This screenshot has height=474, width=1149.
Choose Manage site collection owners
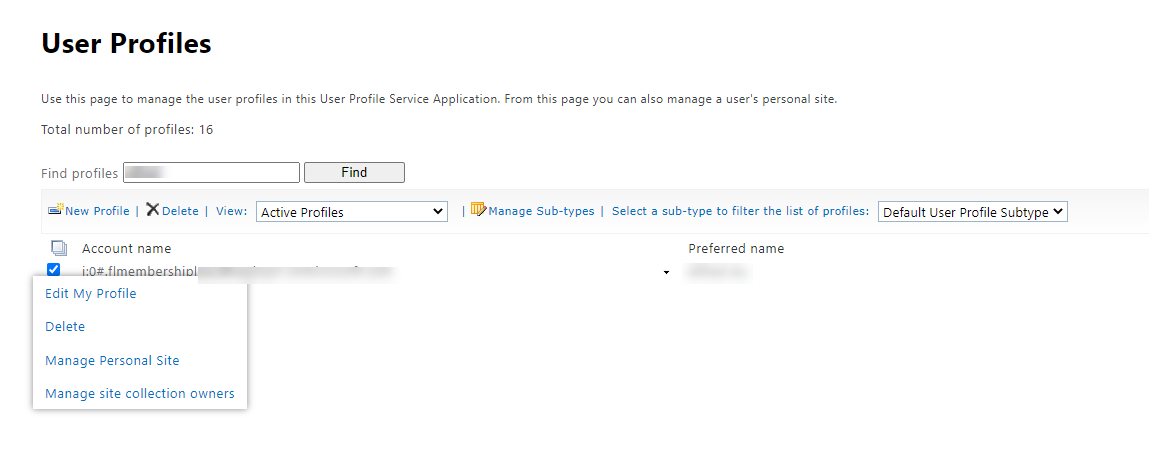point(140,394)
